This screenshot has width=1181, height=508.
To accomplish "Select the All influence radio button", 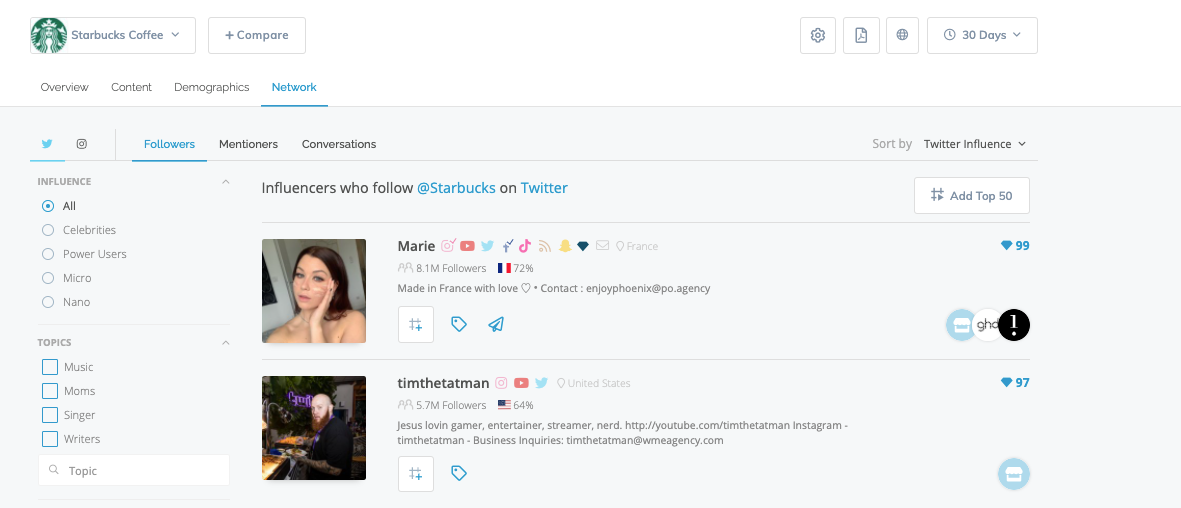I will 48,206.
